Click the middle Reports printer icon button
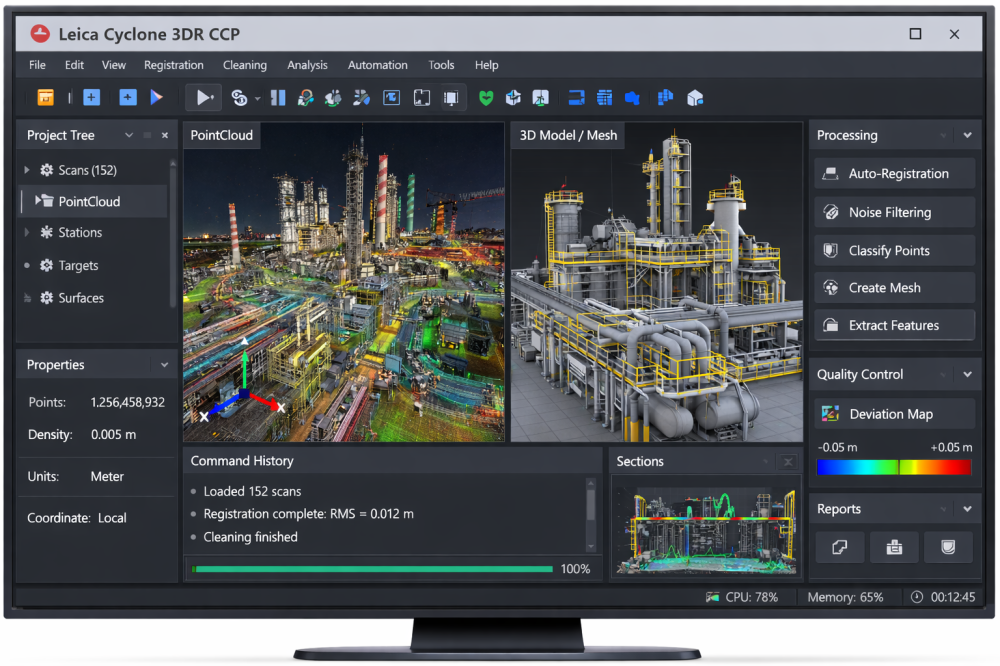Screen dimensions: 1000x666 tap(894, 547)
